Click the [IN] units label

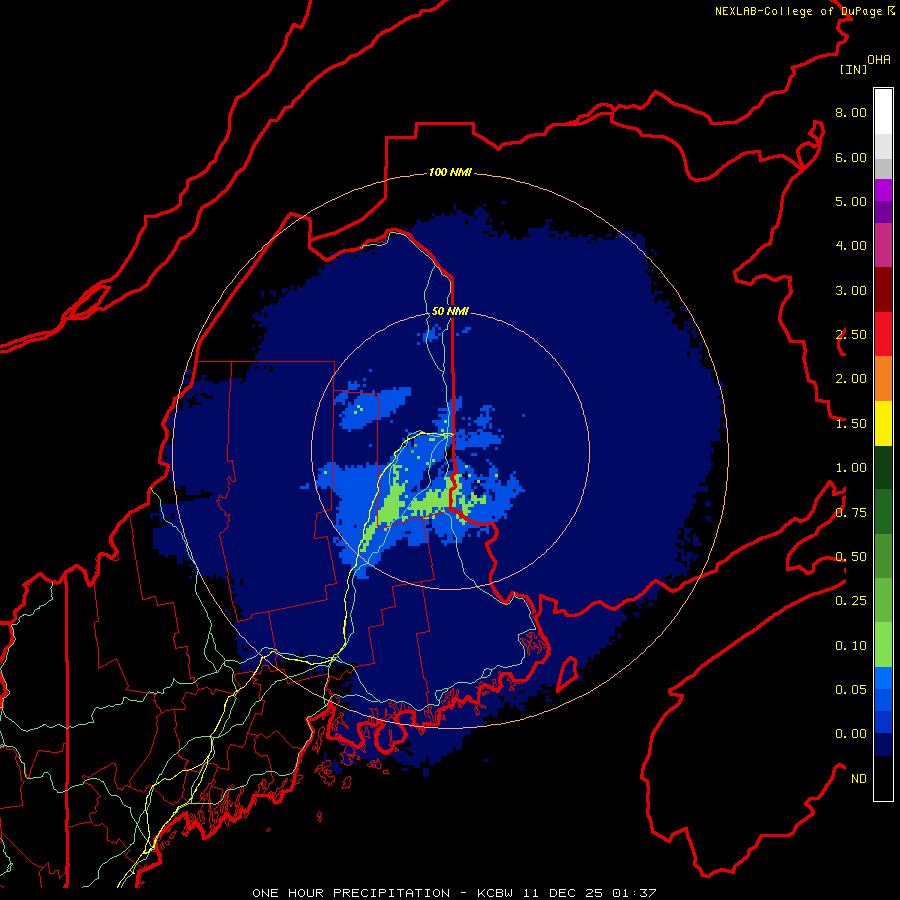click(x=853, y=69)
